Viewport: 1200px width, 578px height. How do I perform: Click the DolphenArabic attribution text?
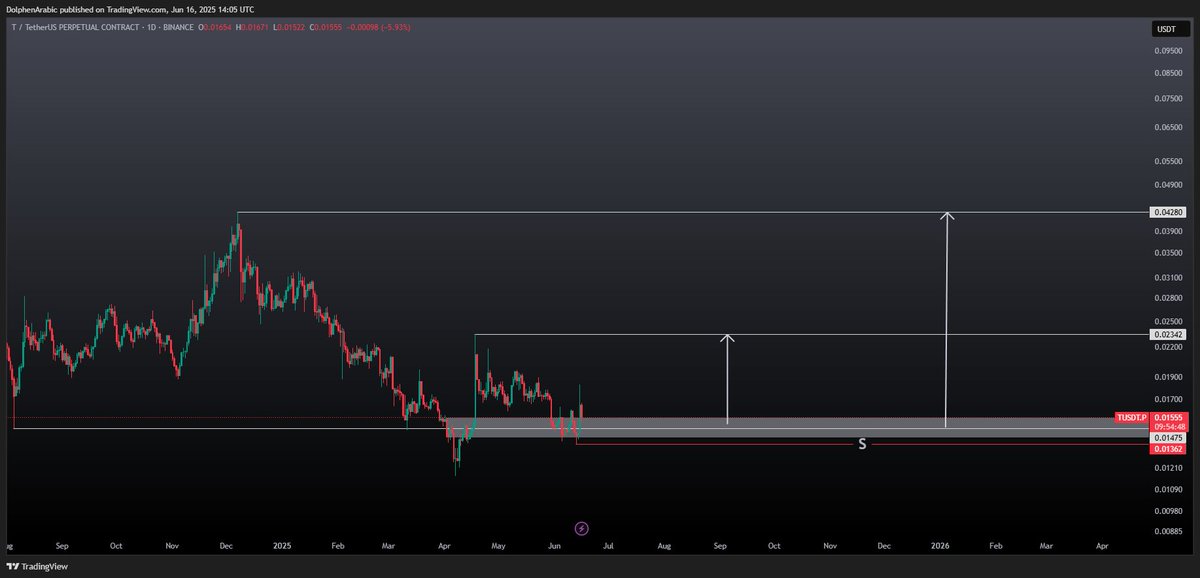tap(30, 9)
